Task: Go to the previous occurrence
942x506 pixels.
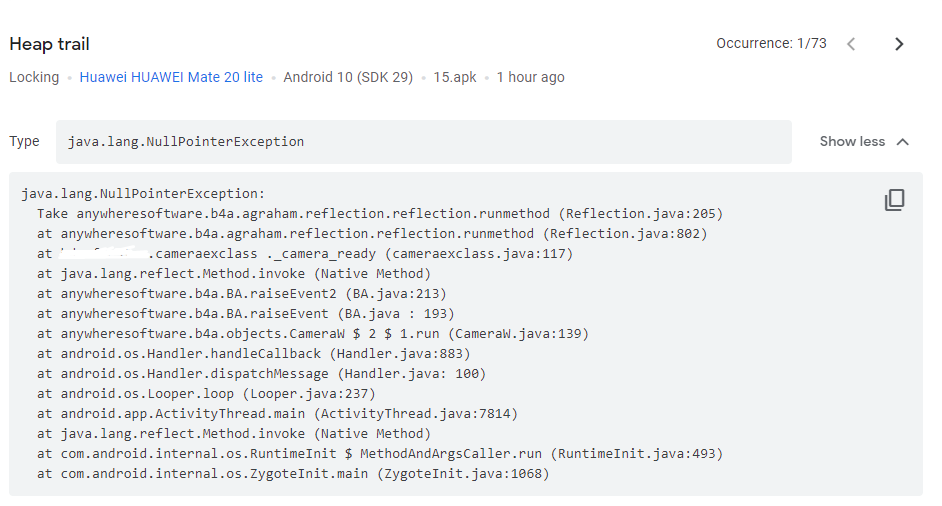Action: tap(851, 44)
